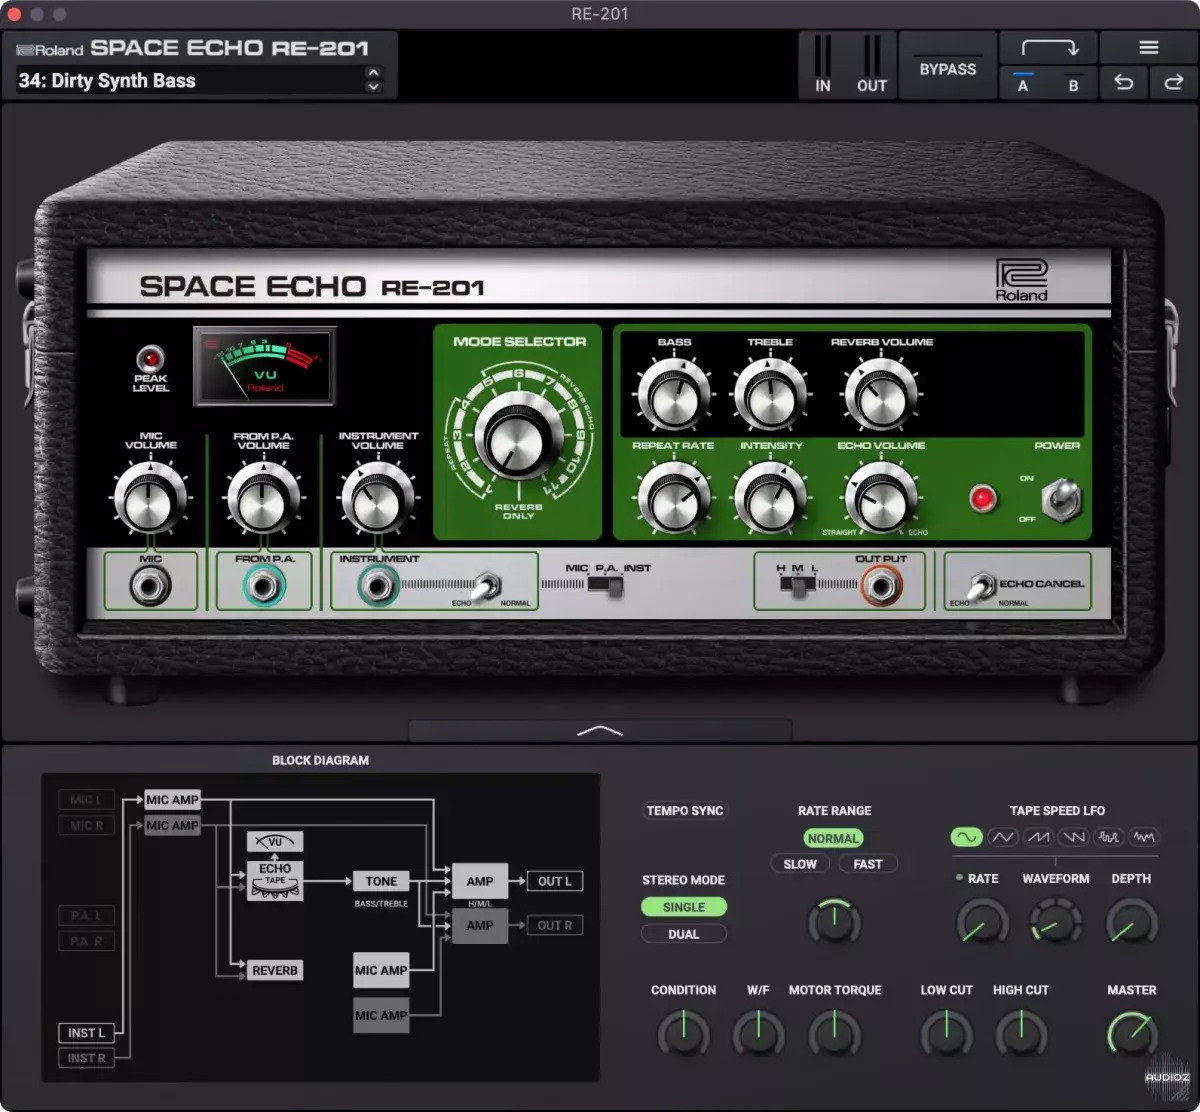
Task: Select the sine LFO waveform
Action: coord(967,837)
